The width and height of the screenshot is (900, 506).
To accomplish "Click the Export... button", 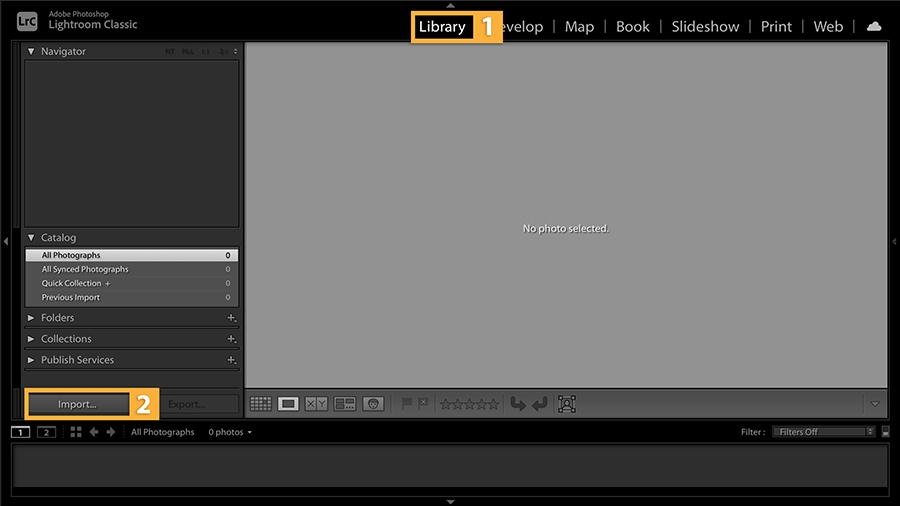I will (187, 404).
